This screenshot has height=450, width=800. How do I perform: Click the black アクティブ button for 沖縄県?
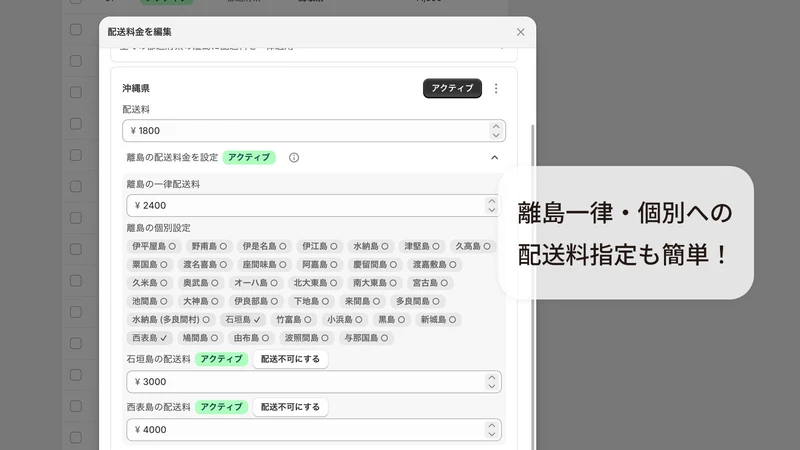click(452, 88)
